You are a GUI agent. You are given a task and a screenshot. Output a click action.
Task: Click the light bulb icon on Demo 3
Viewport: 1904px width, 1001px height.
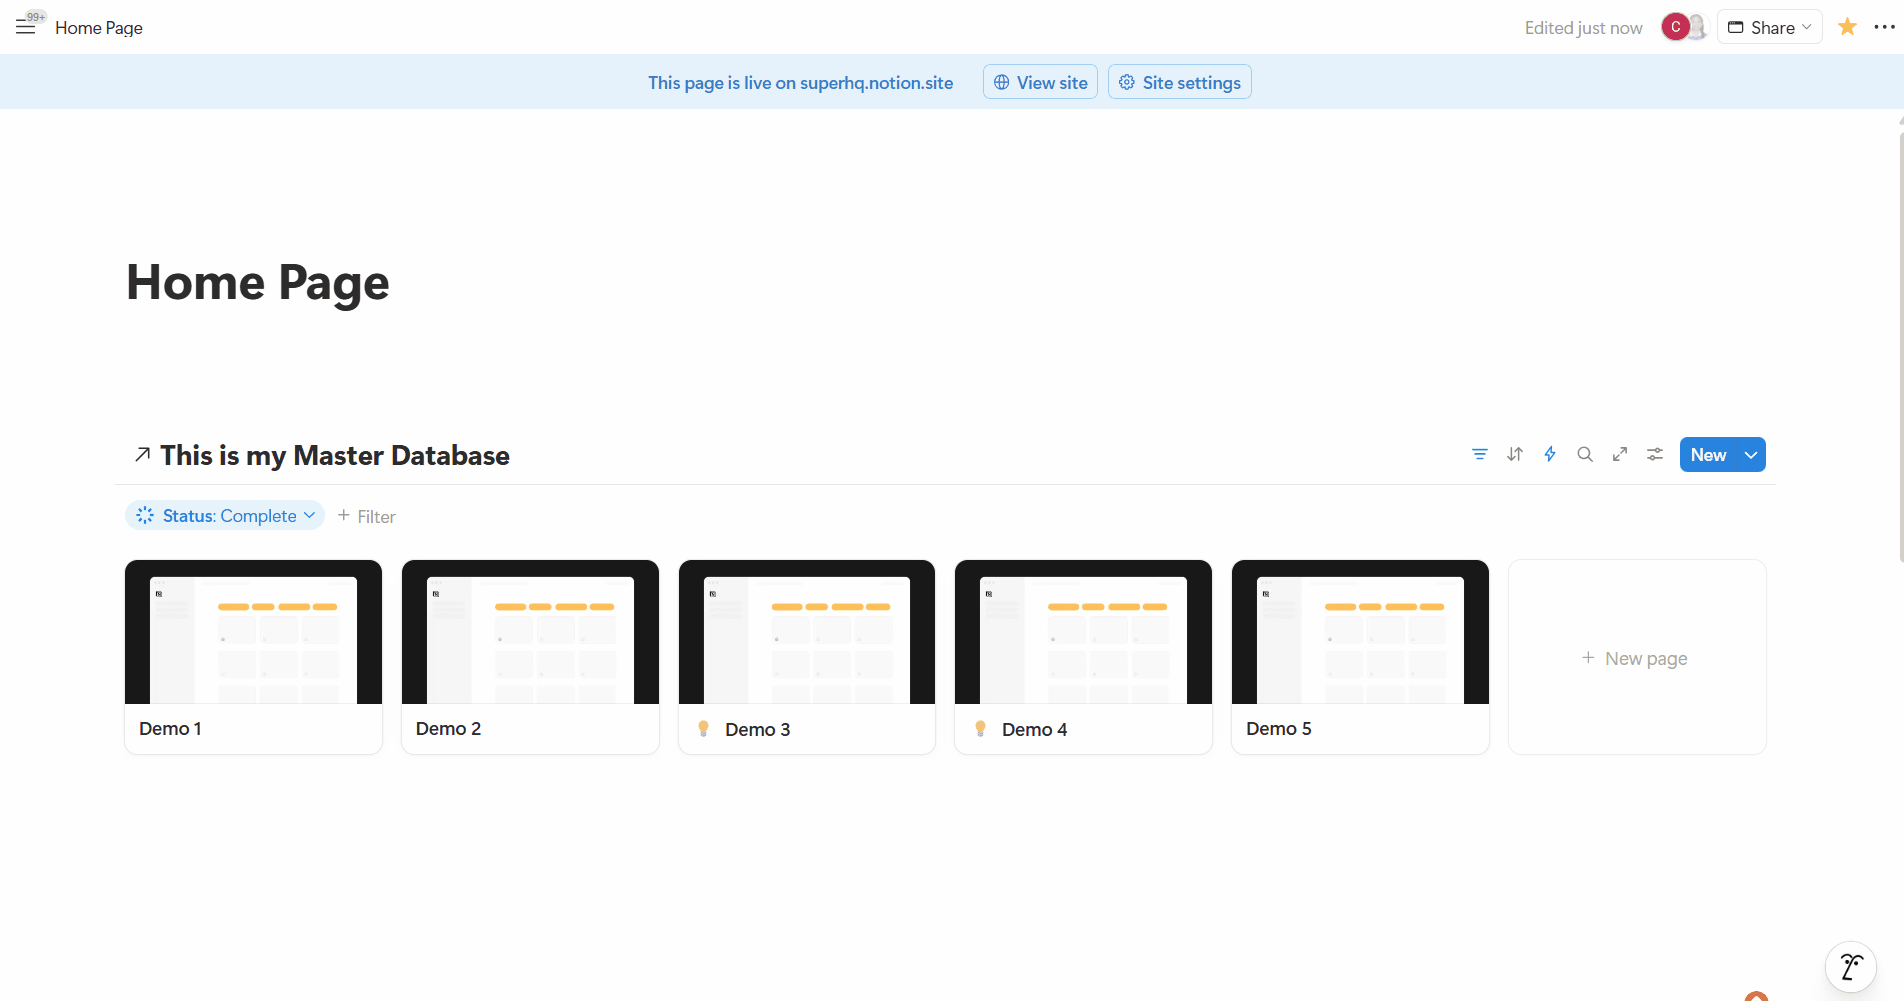[x=704, y=729]
